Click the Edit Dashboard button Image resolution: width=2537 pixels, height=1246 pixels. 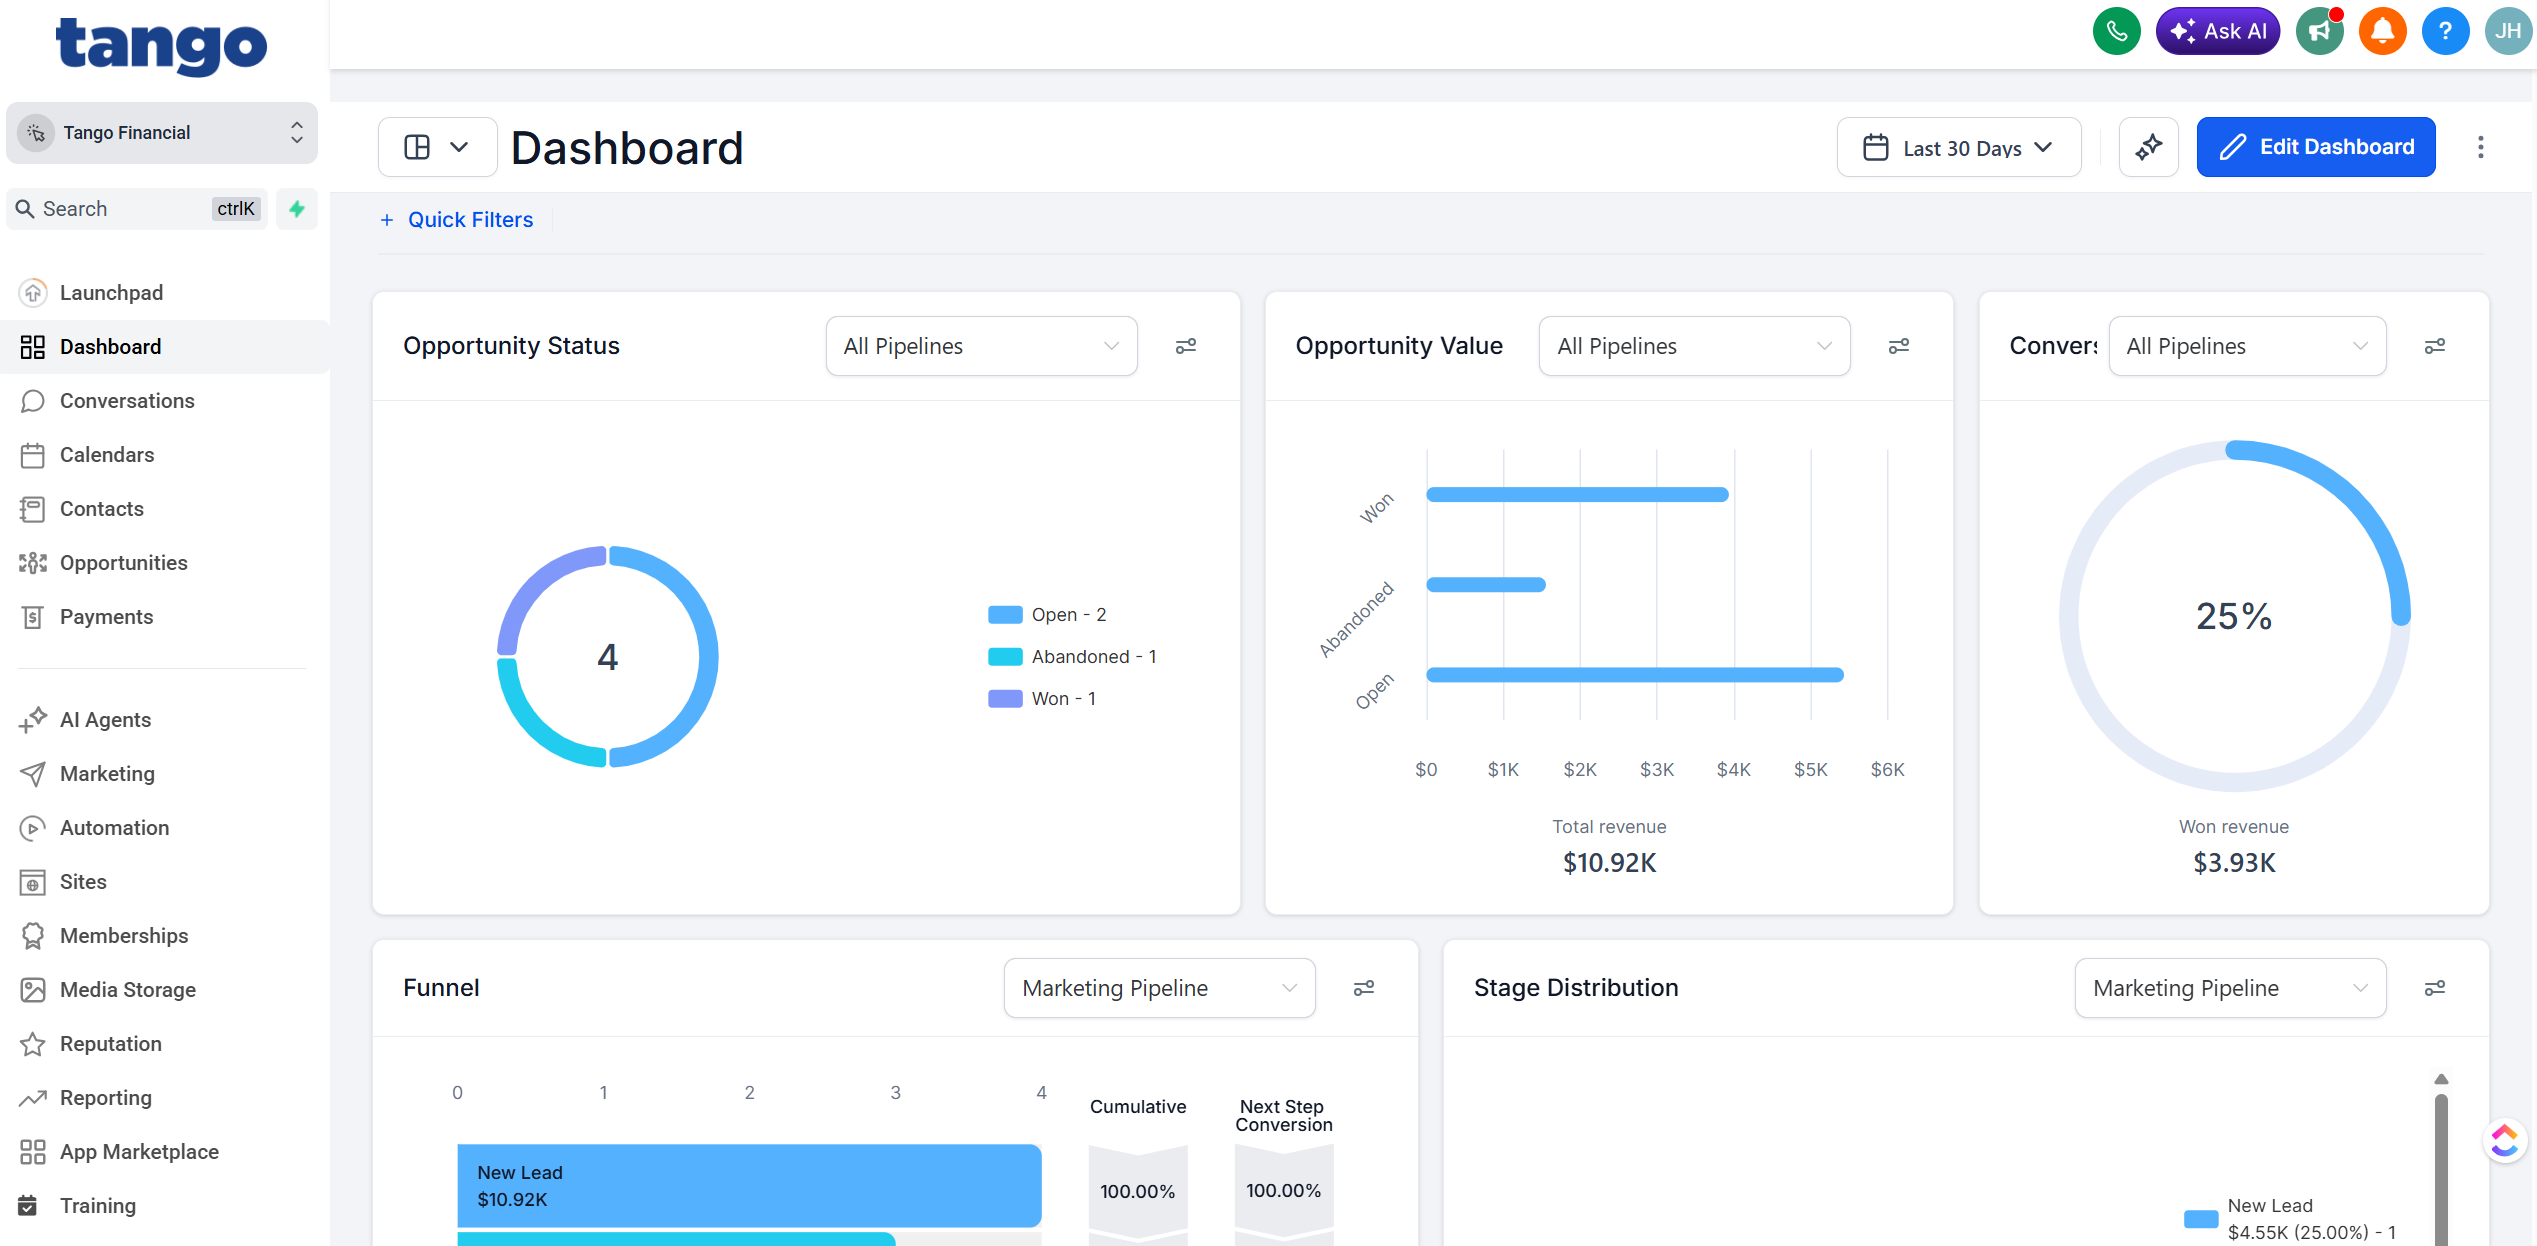point(2316,147)
